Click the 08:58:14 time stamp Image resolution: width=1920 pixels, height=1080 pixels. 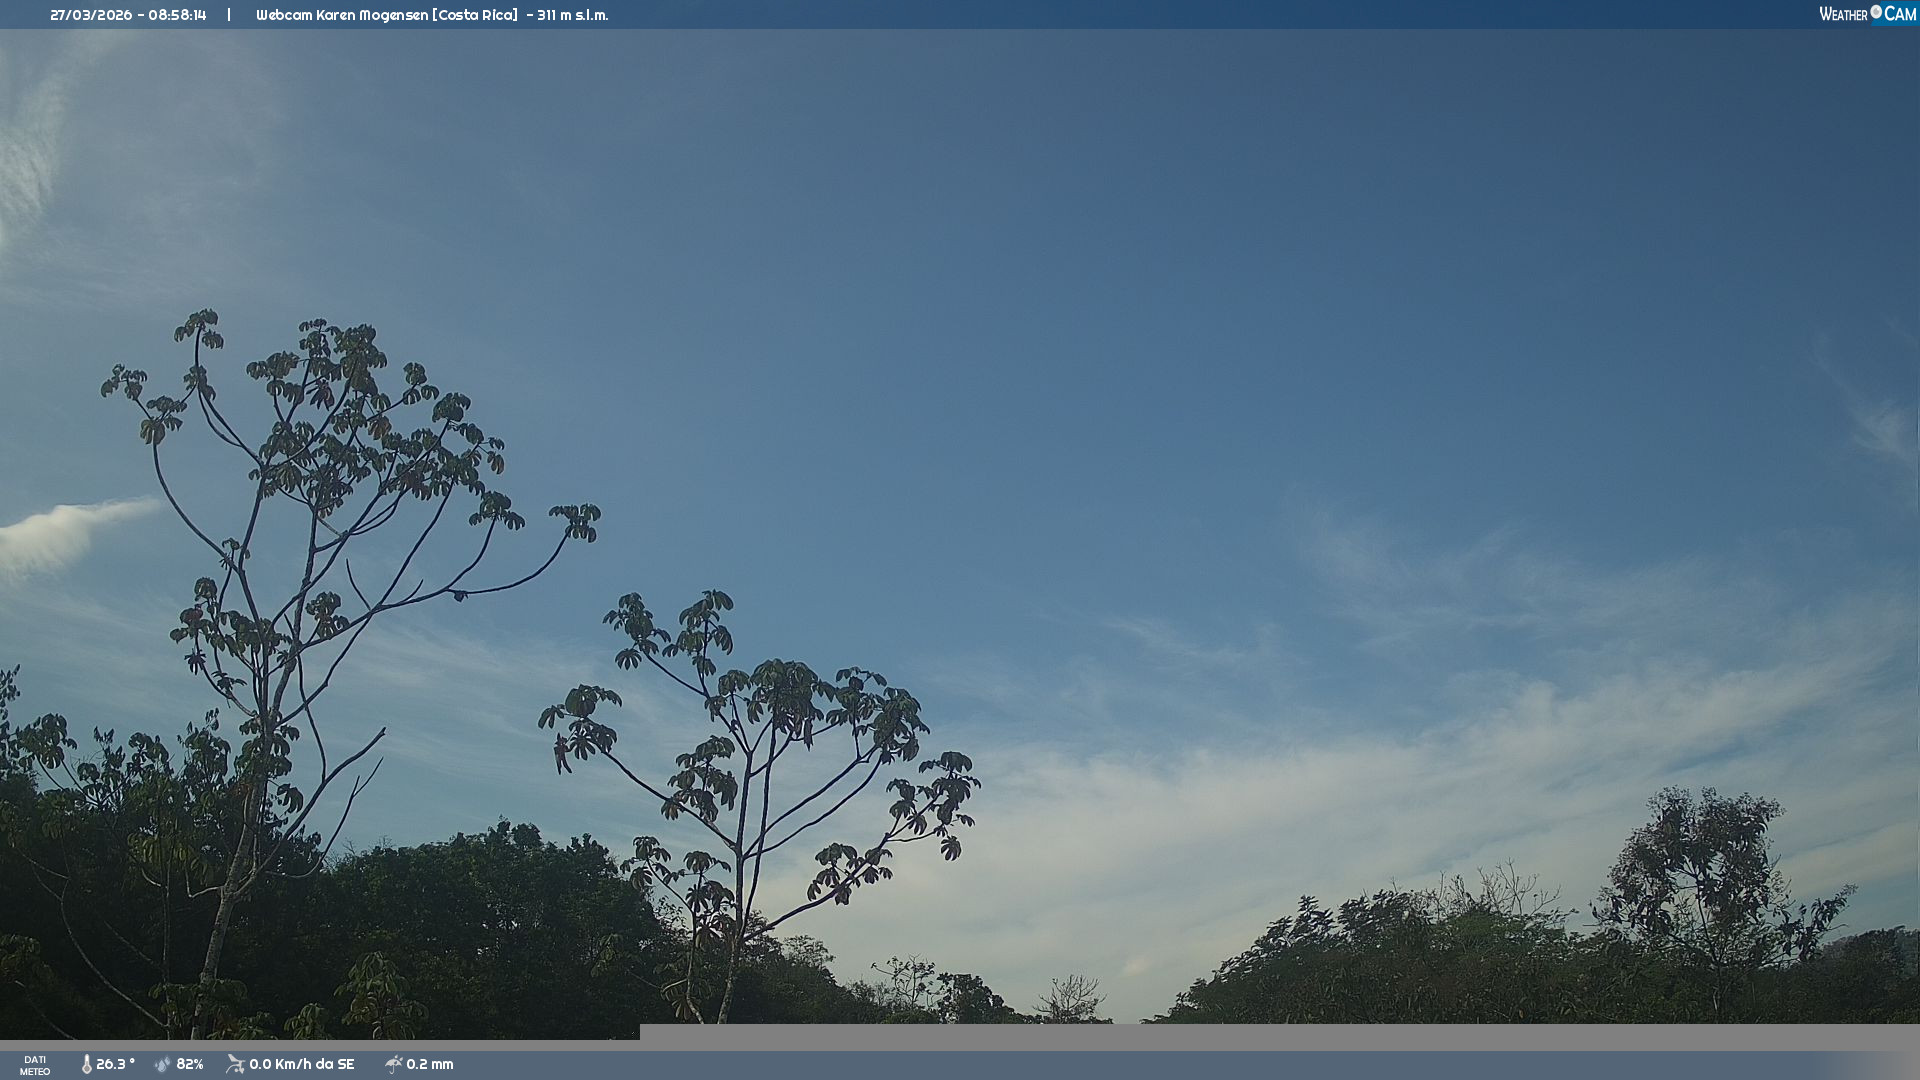click(177, 15)
